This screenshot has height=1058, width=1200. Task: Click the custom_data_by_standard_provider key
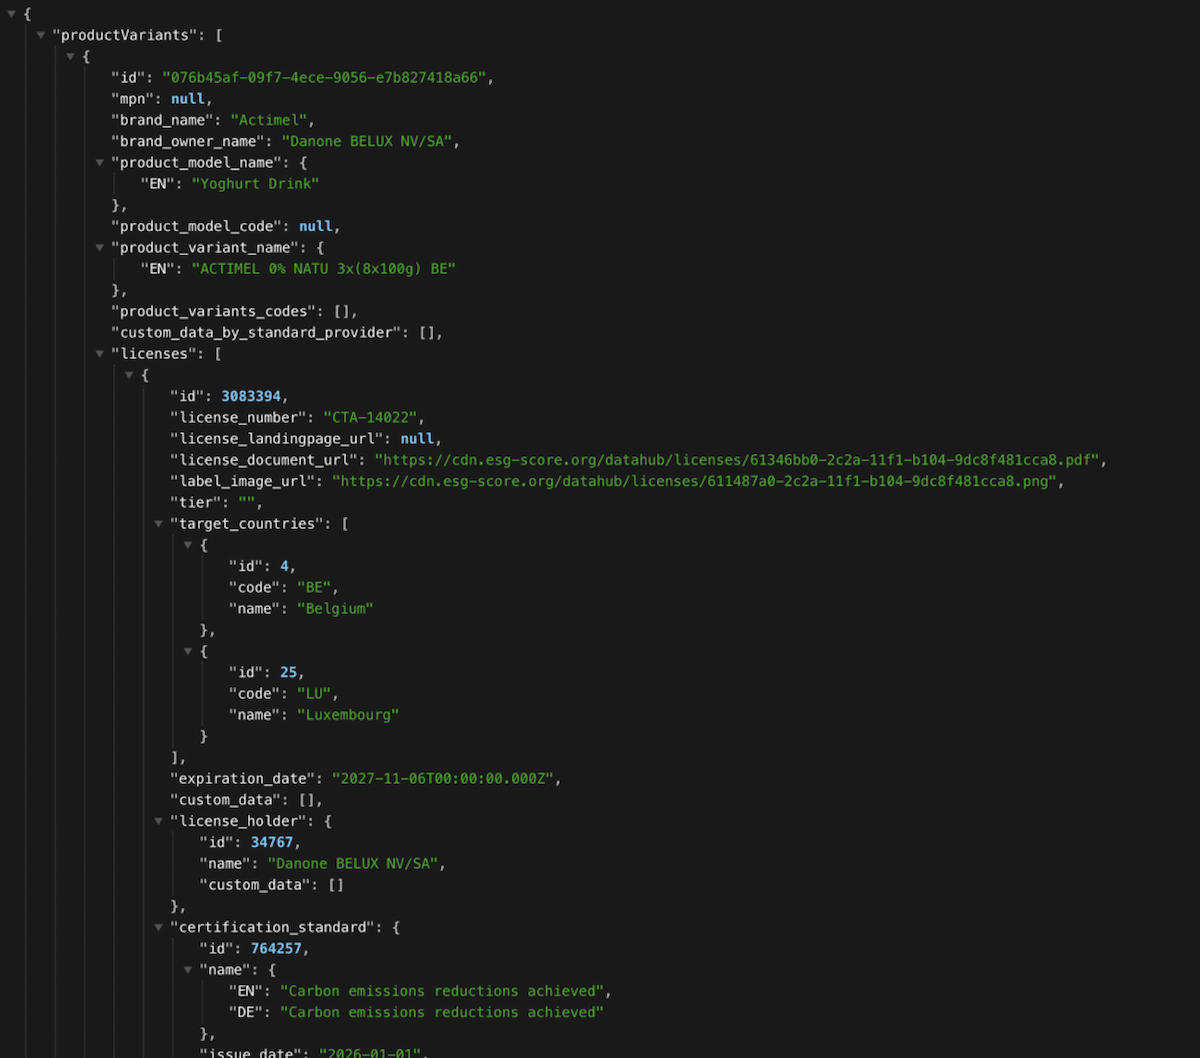(x=255, y=333)
